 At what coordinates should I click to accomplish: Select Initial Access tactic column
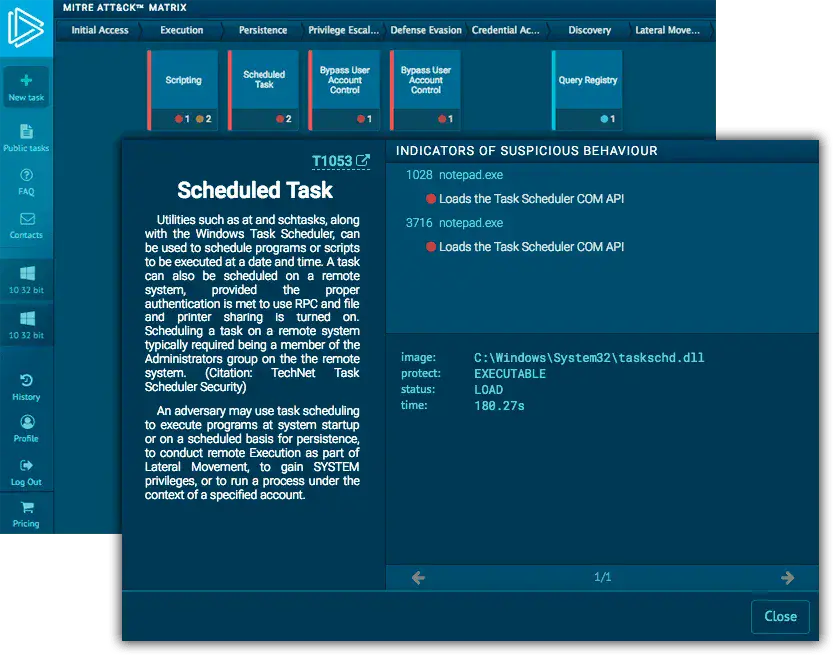[100, 30]
